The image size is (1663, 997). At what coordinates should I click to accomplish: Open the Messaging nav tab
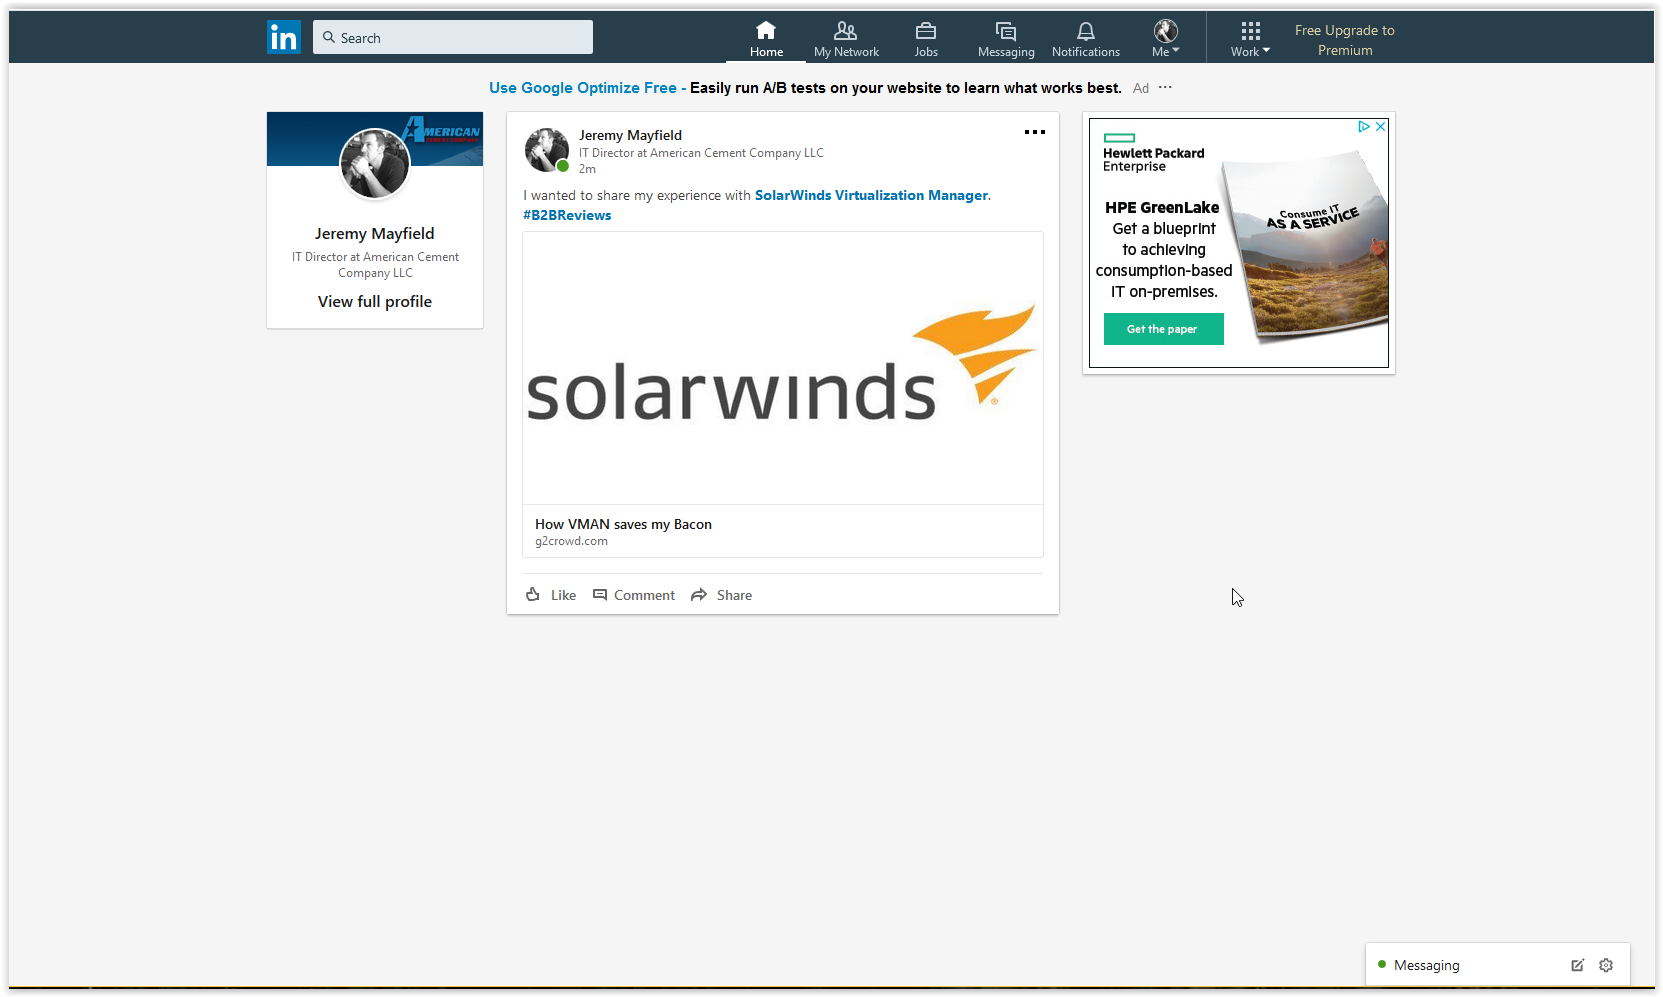1006,39
